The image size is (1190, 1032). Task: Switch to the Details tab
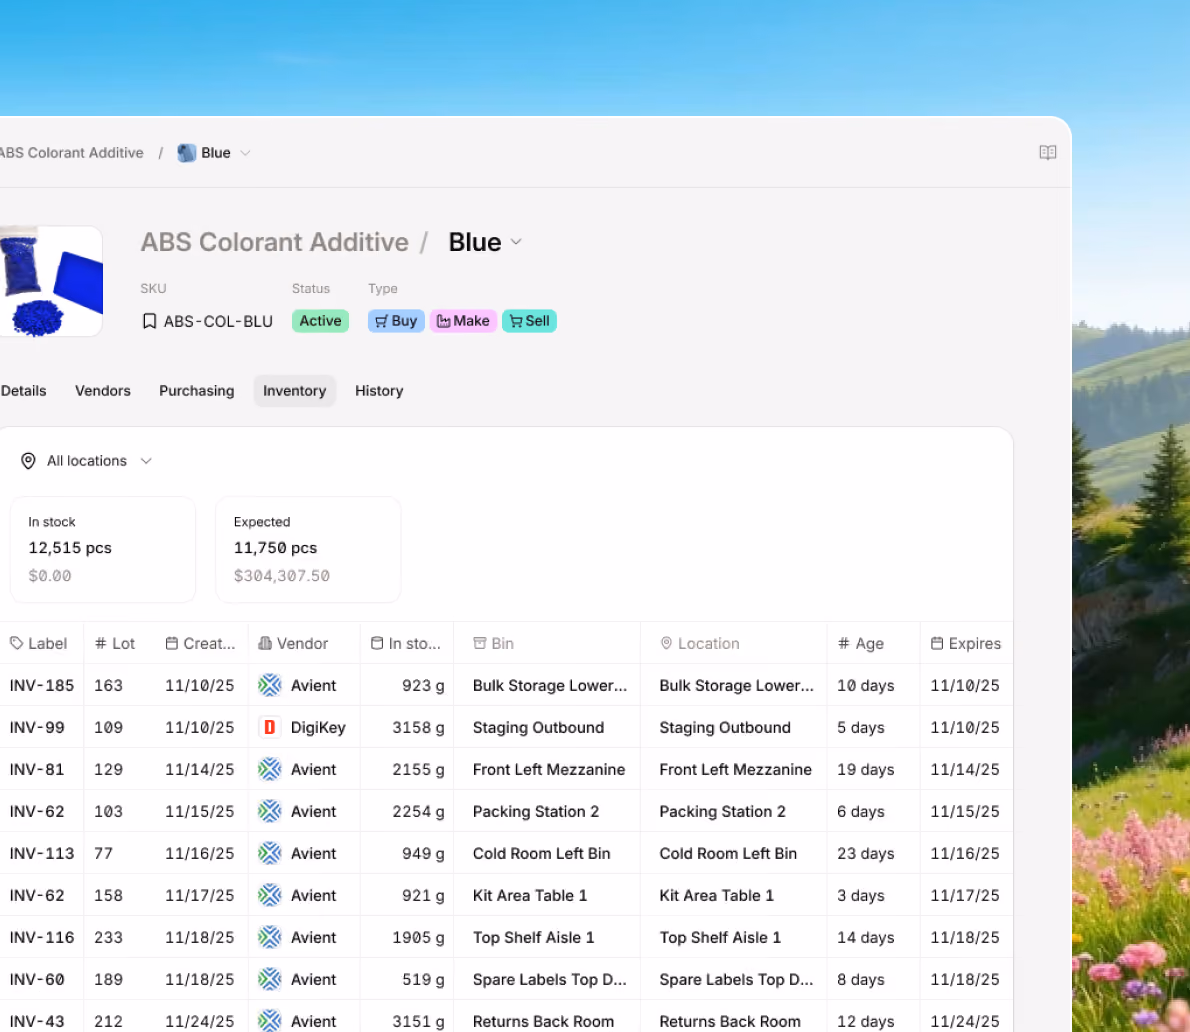tap(24, 391)
